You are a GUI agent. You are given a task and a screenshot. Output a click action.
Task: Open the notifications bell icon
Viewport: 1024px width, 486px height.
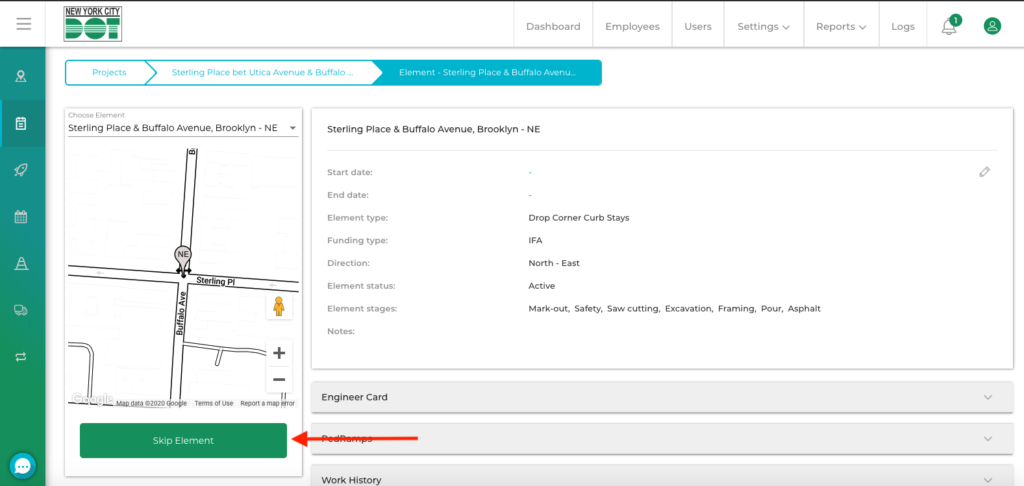point(948,27)
